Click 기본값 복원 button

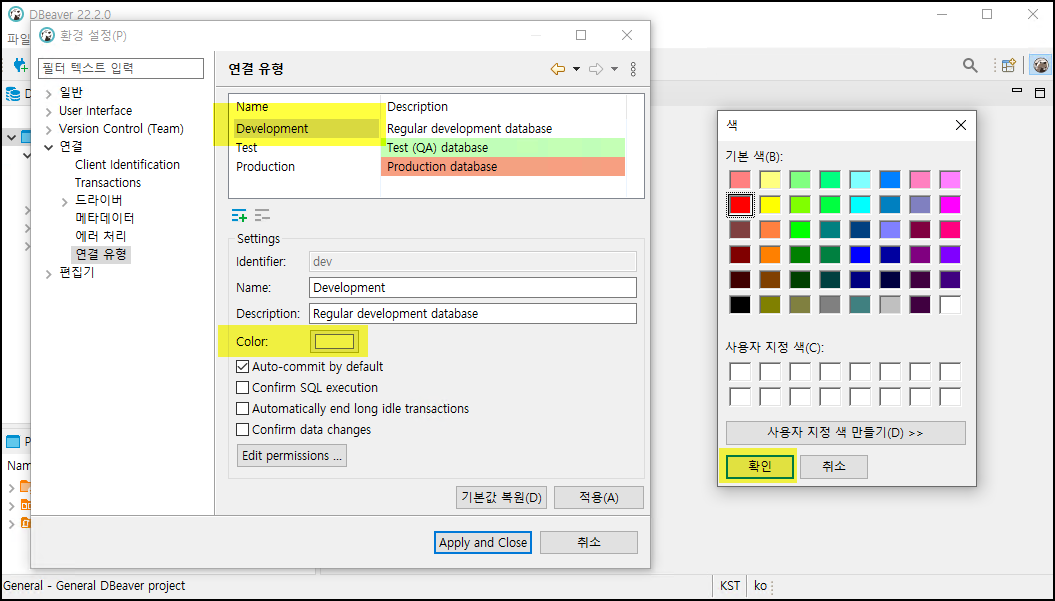501,497
